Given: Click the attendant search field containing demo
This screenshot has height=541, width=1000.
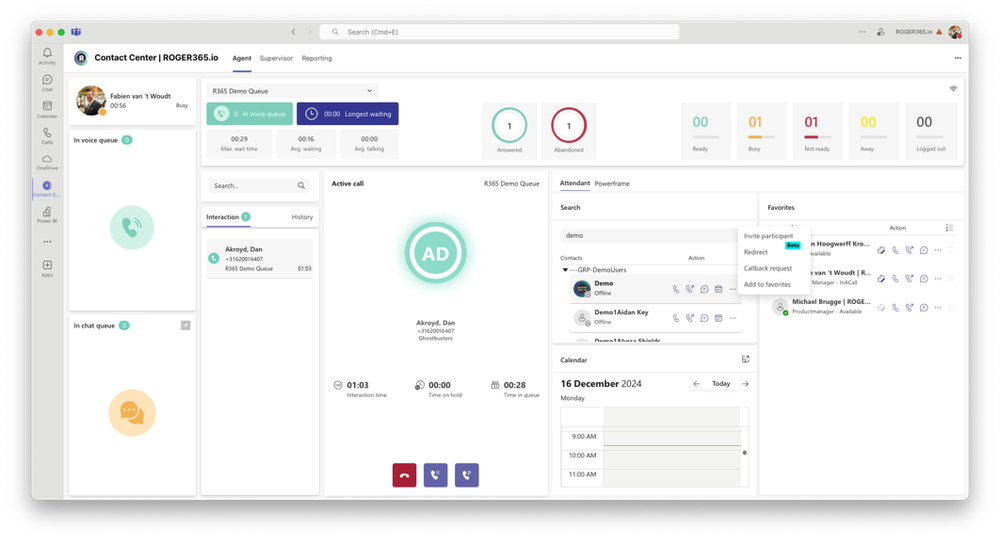Looking at the screenshot, I should pos(649,235).
